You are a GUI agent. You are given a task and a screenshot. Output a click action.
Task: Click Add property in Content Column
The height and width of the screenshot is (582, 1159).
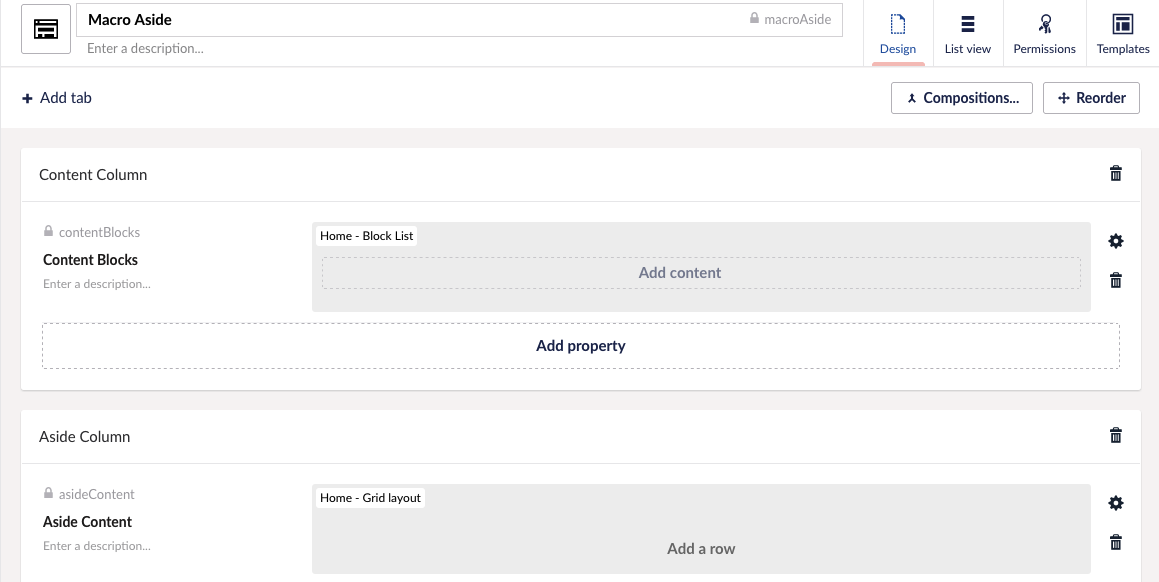(580, 346)
